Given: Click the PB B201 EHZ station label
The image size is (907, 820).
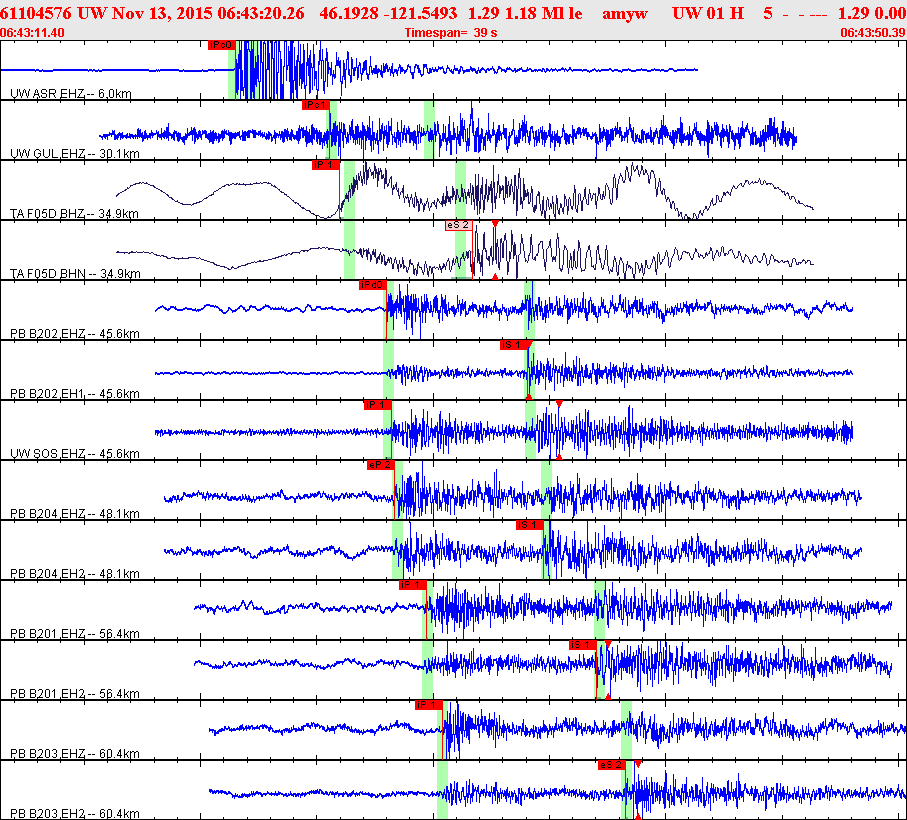Looking at the screenshot, I should [x=74, y=633].
